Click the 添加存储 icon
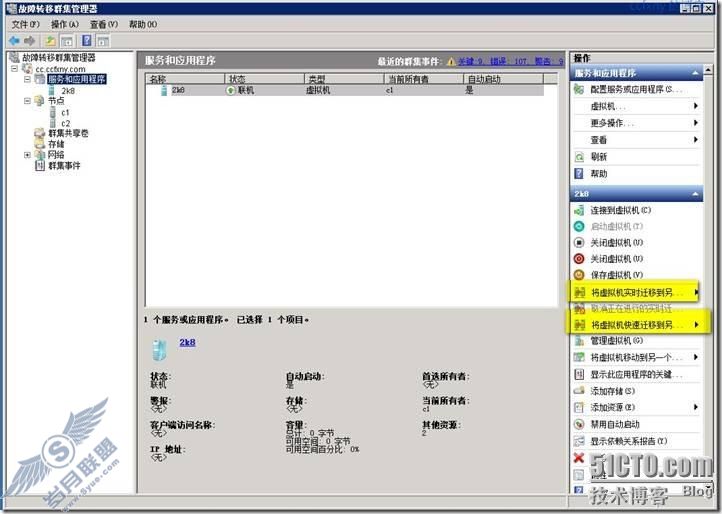The height and width of the screenshot is (514, 722). tap(579, 391)
